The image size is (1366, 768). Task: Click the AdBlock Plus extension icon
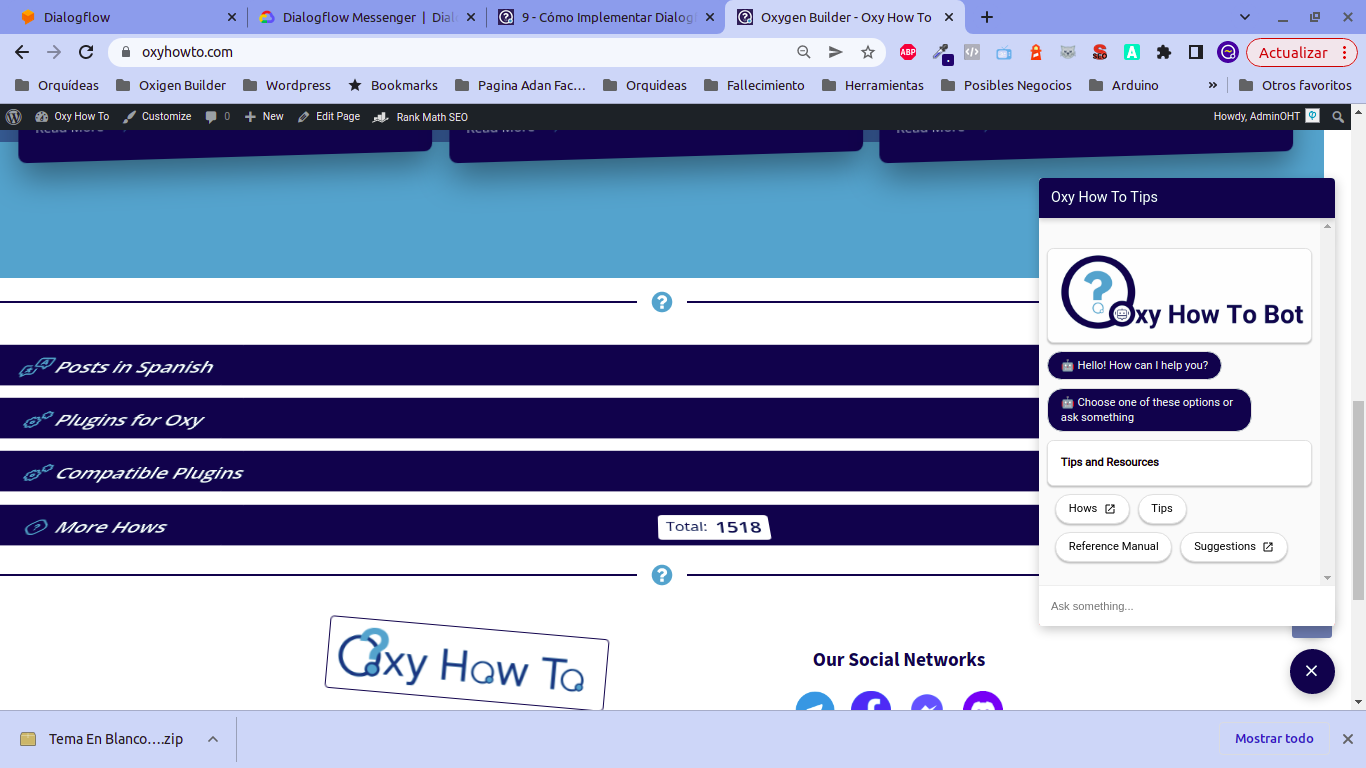[907, 52]
